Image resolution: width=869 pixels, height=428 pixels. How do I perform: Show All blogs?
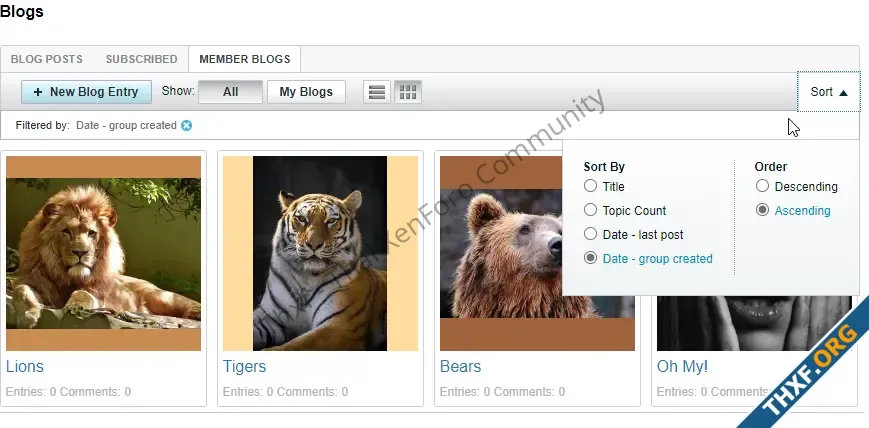(x=231, y=92)
